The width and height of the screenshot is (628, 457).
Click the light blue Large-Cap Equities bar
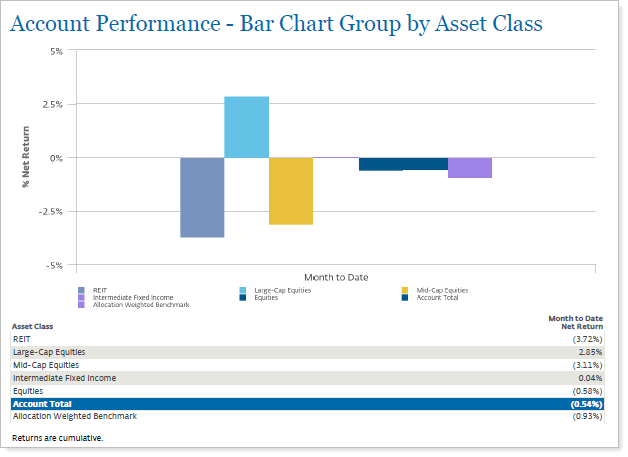pyautogui.click(x=246, y=127)
